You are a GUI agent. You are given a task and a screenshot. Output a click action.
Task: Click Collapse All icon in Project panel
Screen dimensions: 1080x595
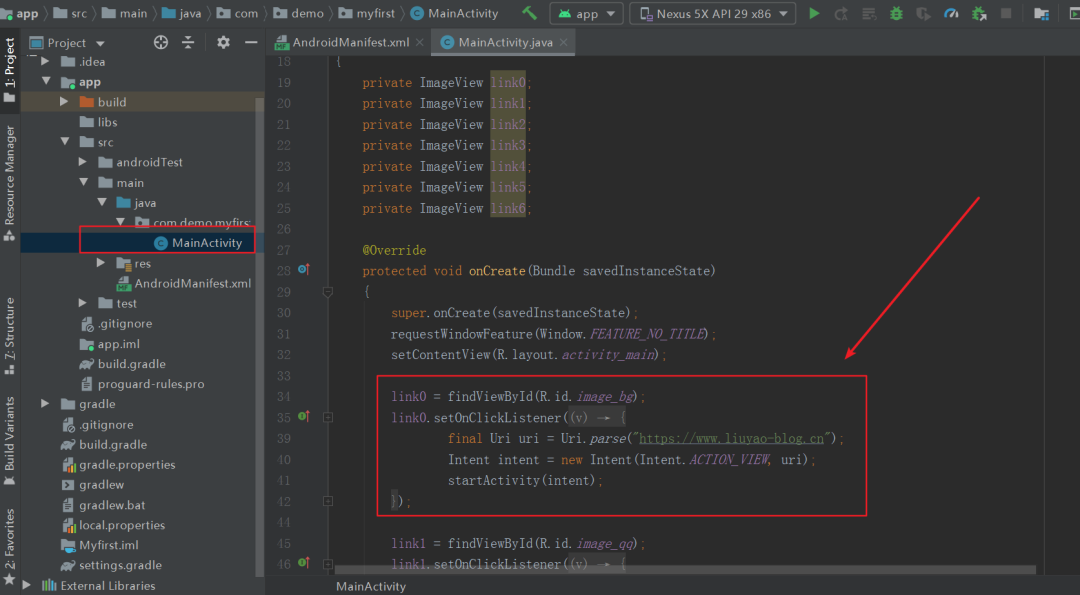tap(188, 43)
